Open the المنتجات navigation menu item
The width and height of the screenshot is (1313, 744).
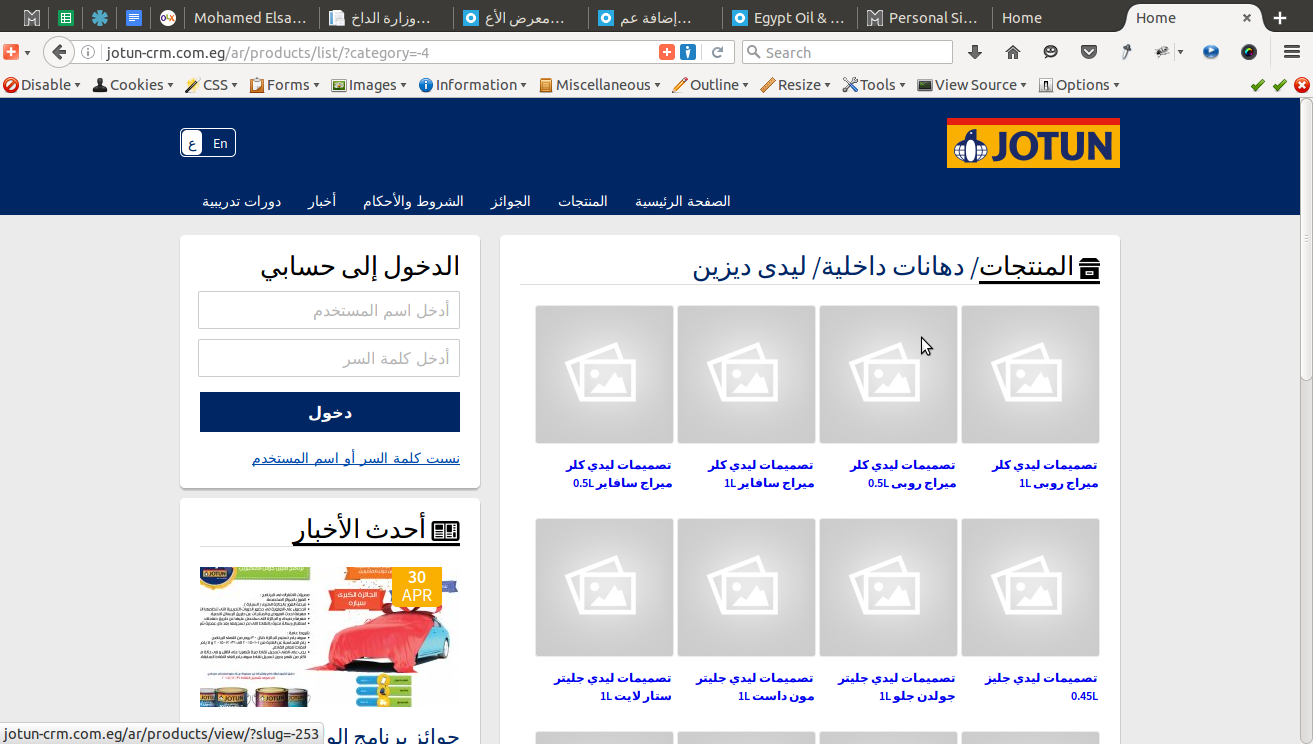tap(582, 201)
